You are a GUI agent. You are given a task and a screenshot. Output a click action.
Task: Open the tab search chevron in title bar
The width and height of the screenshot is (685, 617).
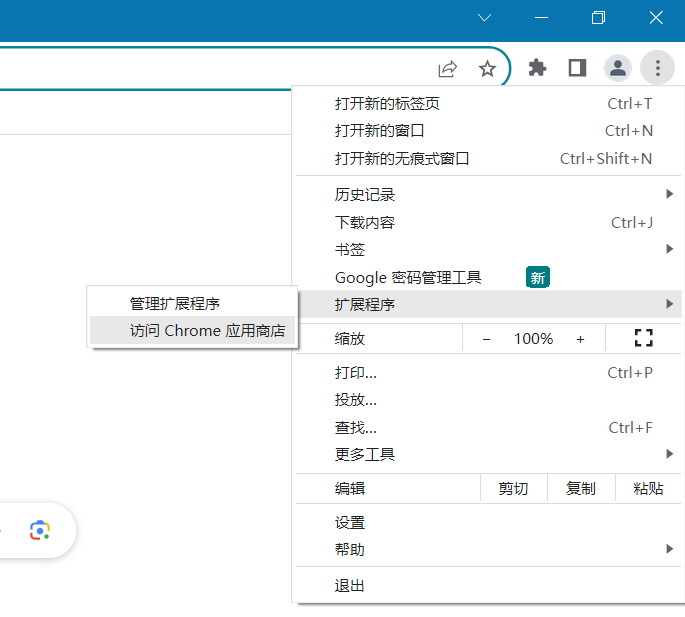[x=484, y=17]
